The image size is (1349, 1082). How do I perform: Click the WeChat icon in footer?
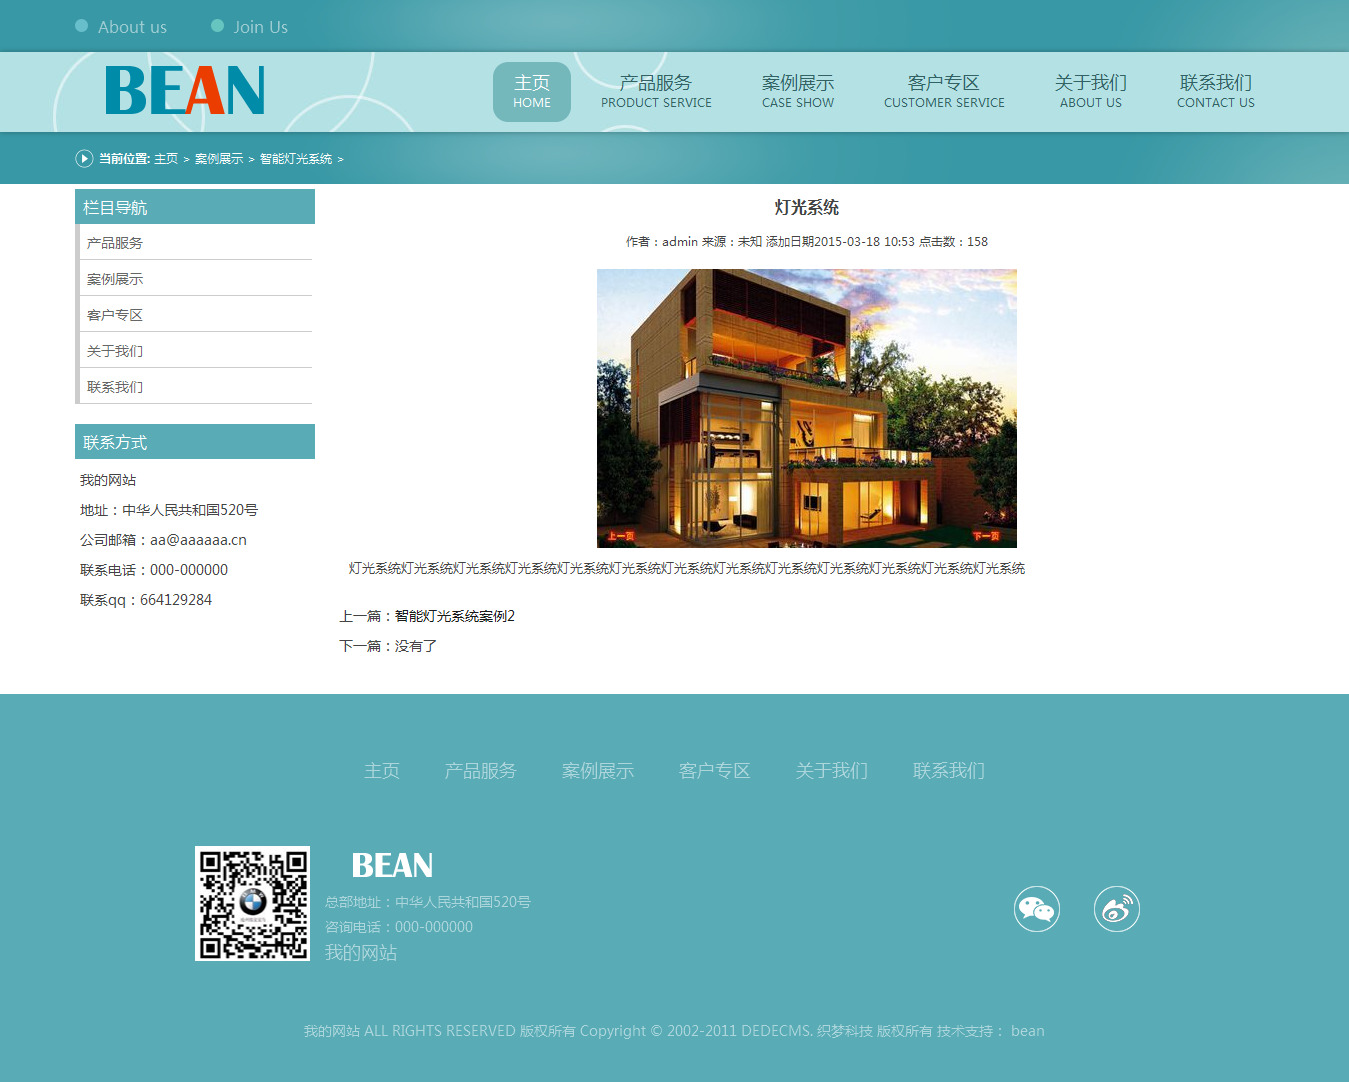tap(1036, 909)
